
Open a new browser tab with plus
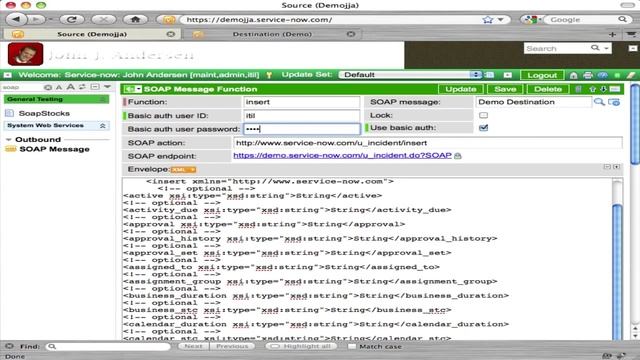point(612,35)
